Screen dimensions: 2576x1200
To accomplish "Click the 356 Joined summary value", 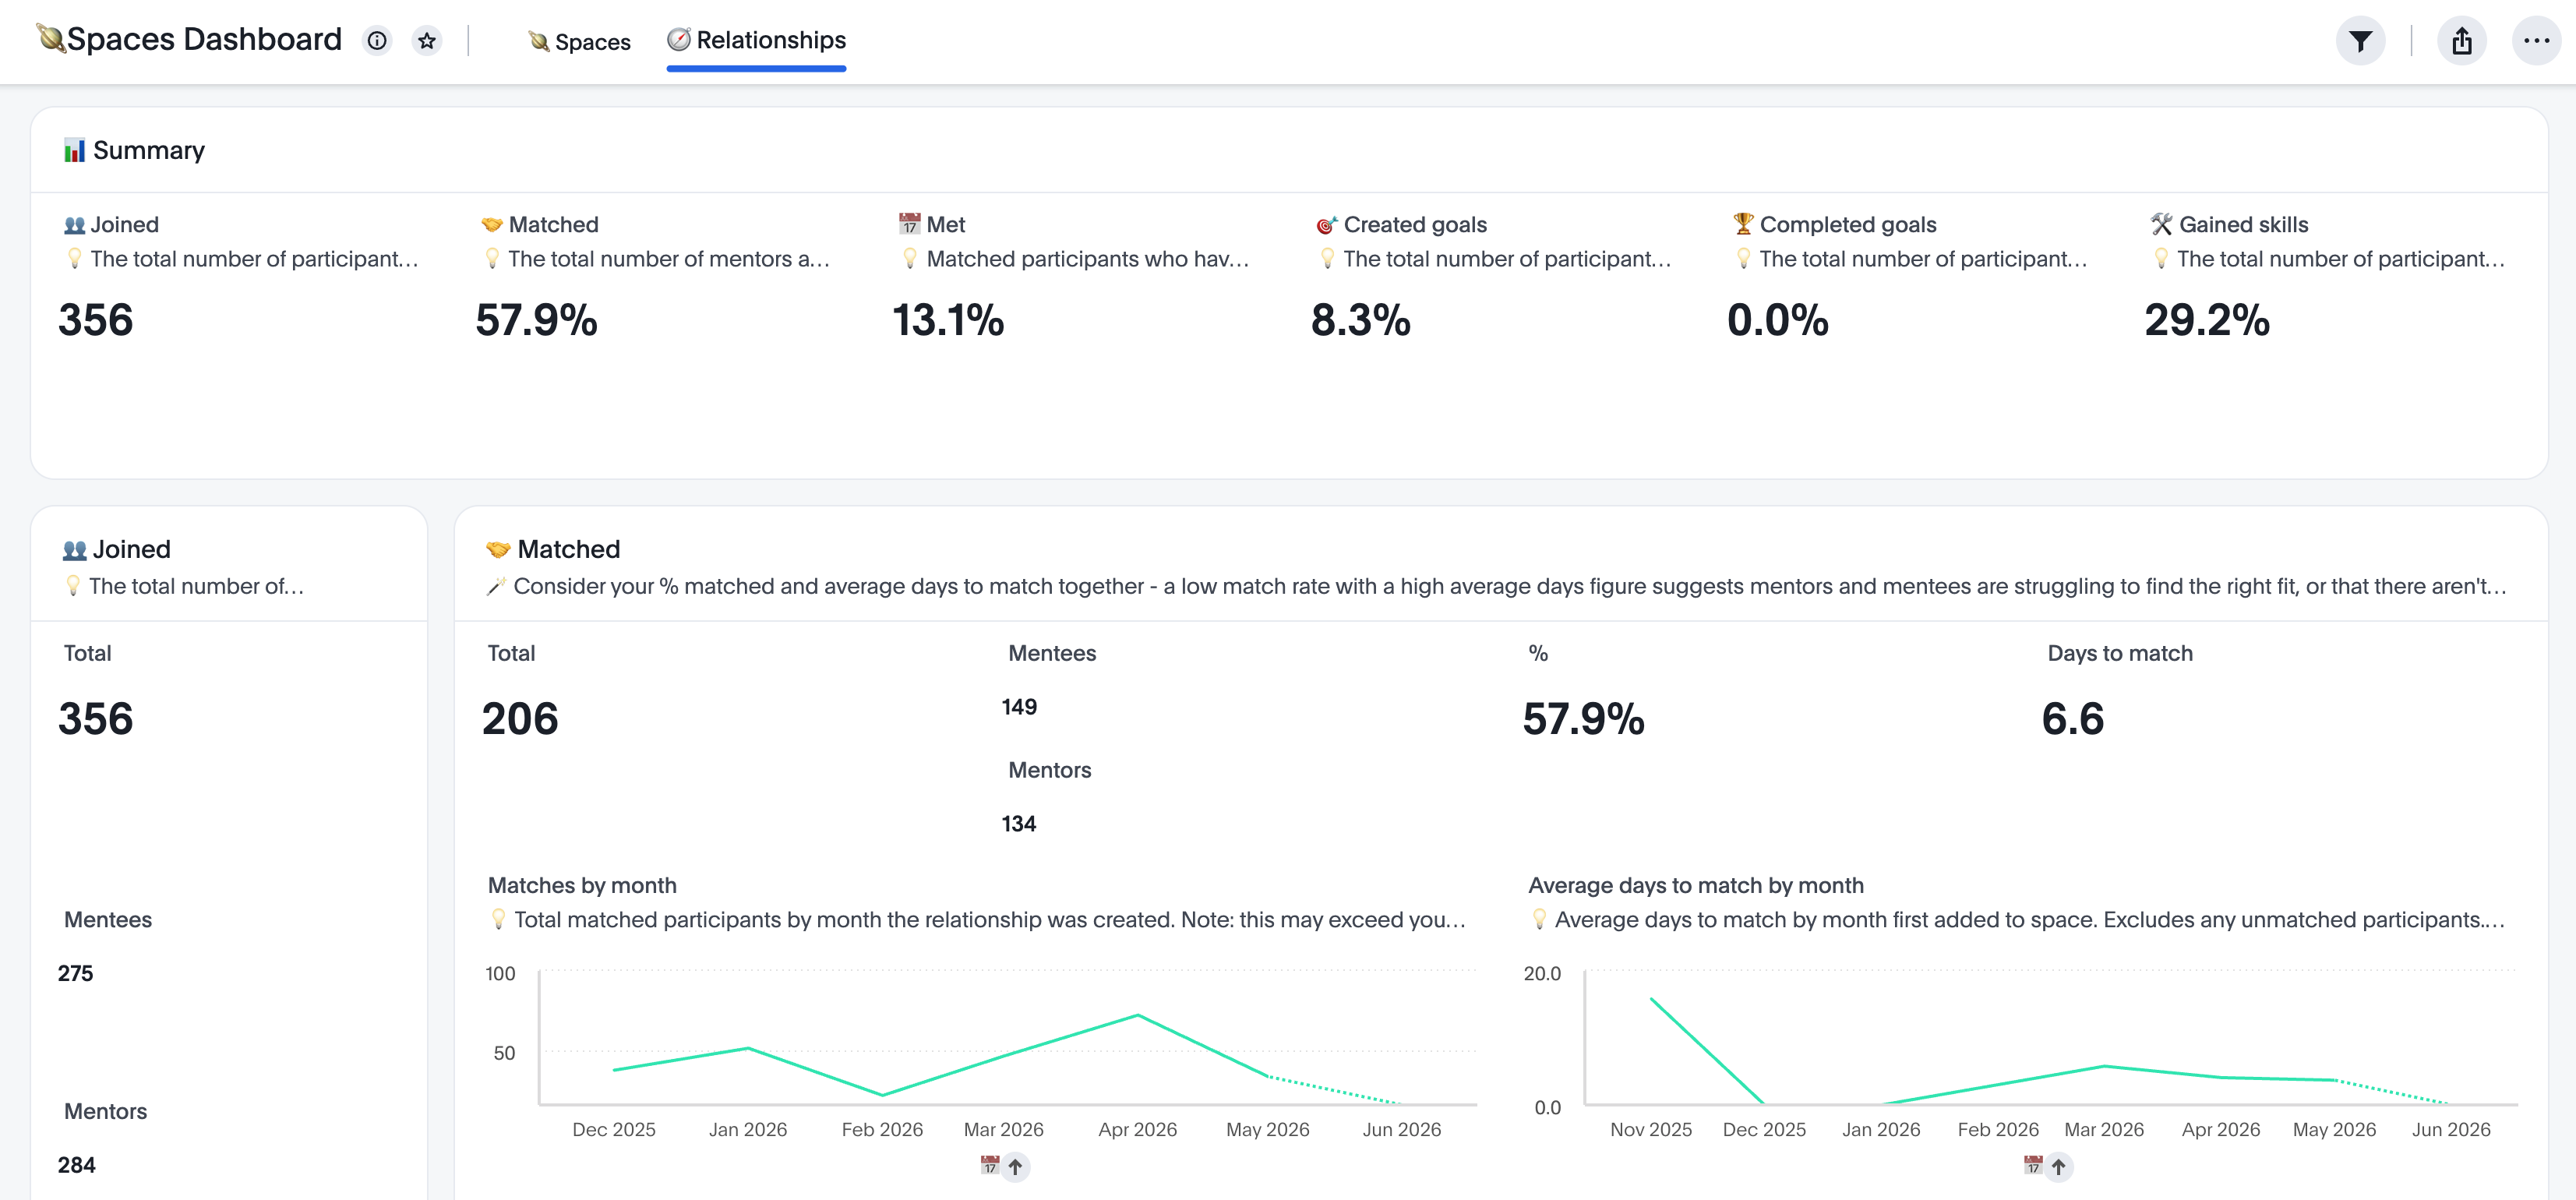I will coord(95,320).
